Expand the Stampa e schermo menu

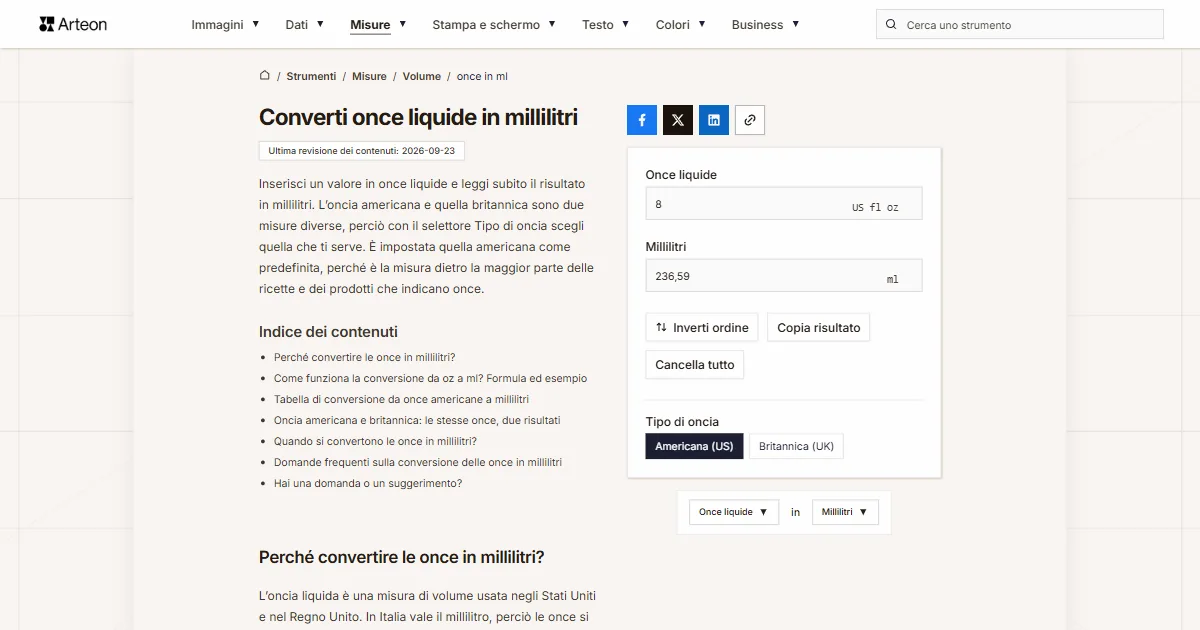pos(494,25)
